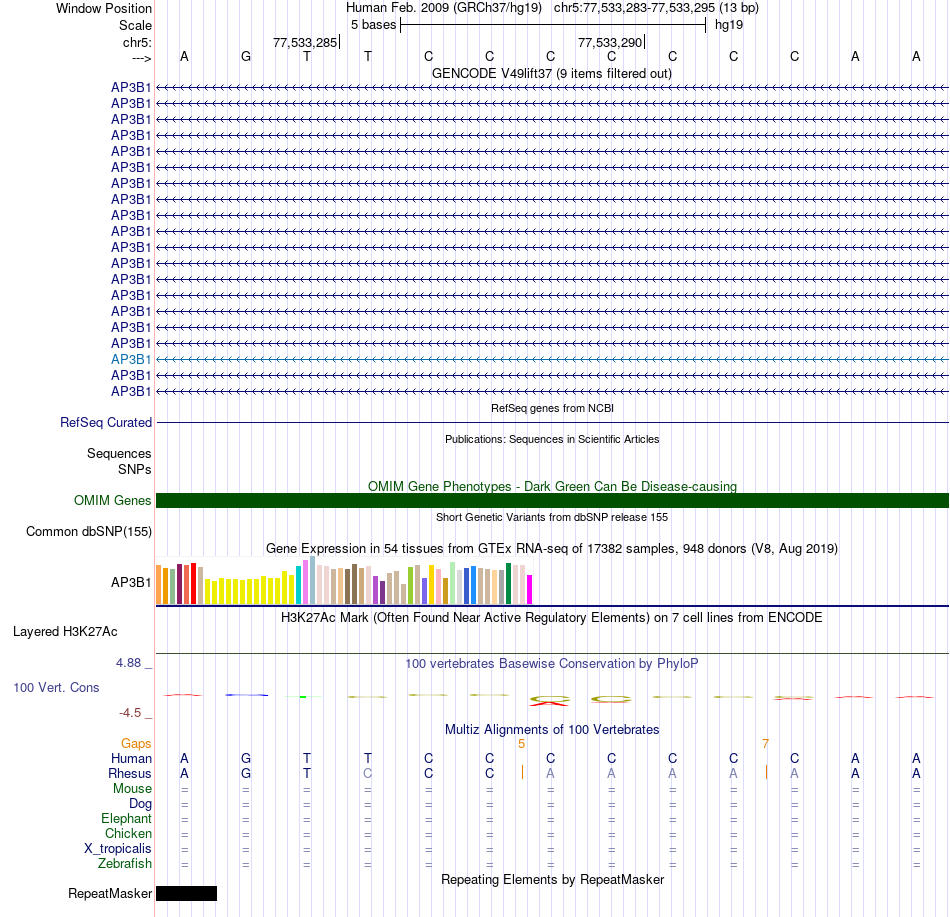Click the X_tropicalis alignment row label
Image resolution: width=950 pixels, height=917 pixels.
[x=118, y=849]
